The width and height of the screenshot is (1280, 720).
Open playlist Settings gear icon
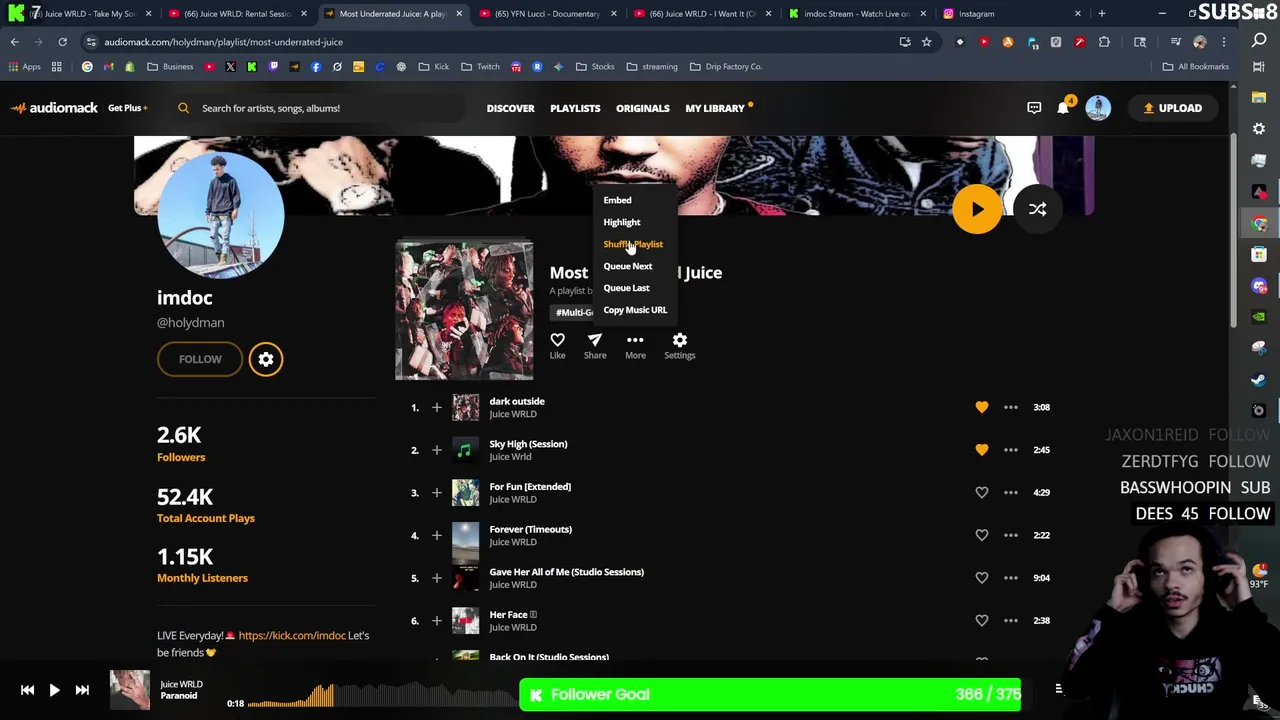679,345
